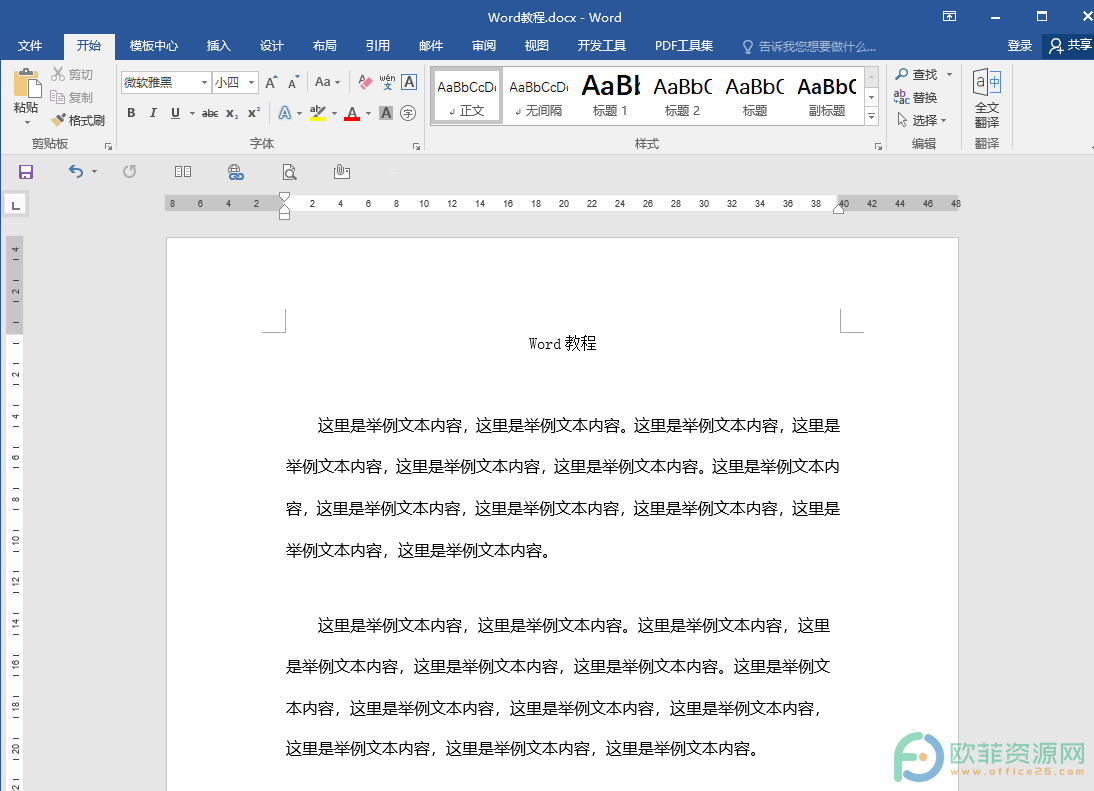The width and height of the screenshot is (1094, 791).
Task: Open print preview with magnifier page icon
Action: tap(289, 172)
